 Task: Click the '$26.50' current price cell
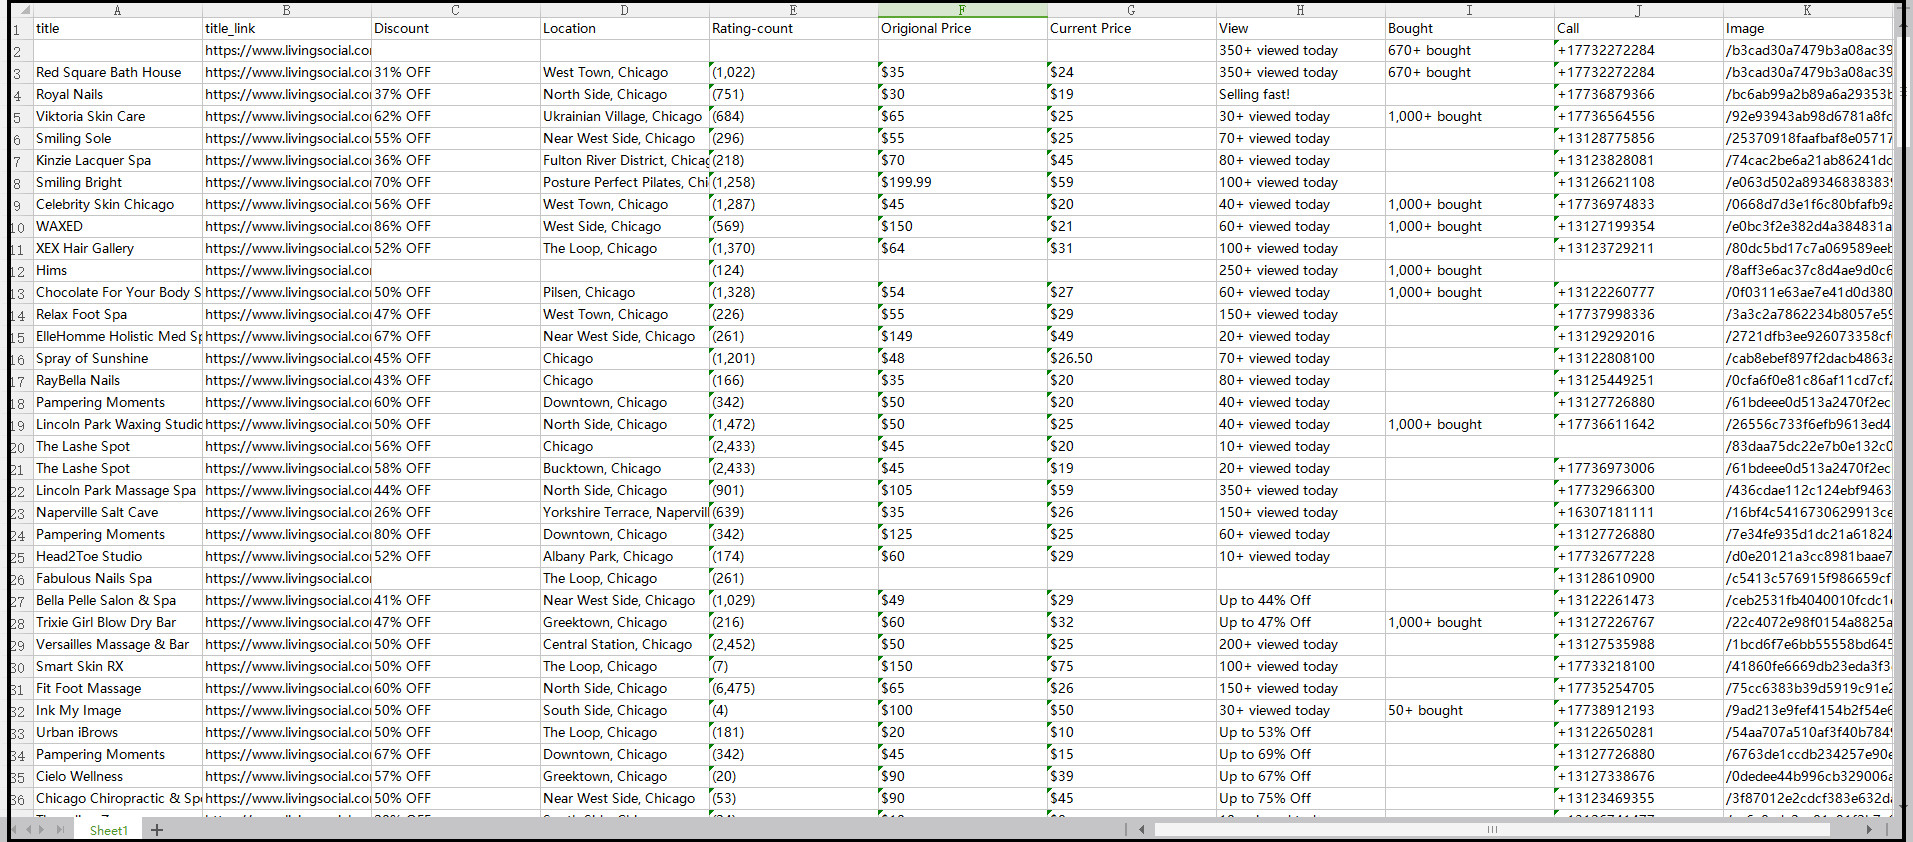coord(1131,359)
